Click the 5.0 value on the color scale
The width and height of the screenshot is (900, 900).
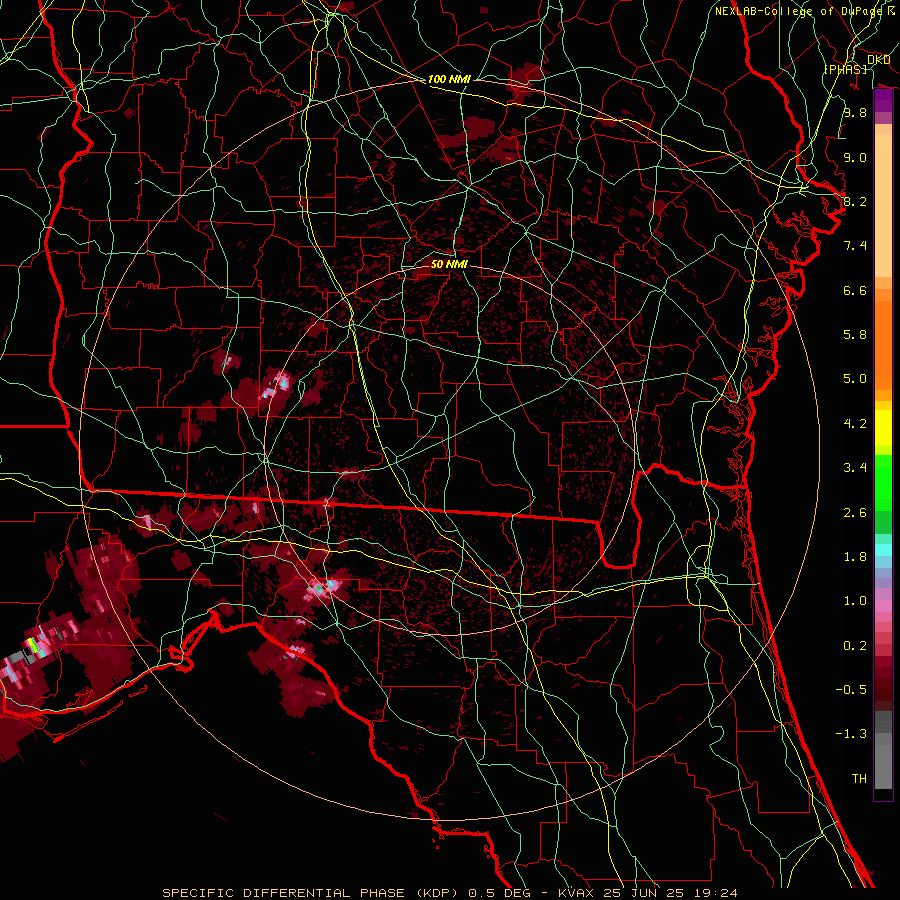click(x=855, y=379)
